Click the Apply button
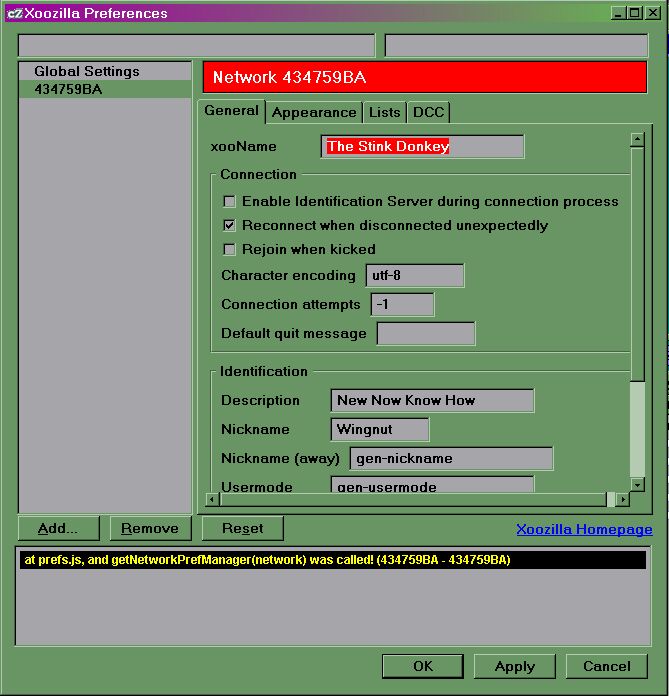The height and width of the screenshot is (696, 669). pyautogui.click(x=515, y=666)
